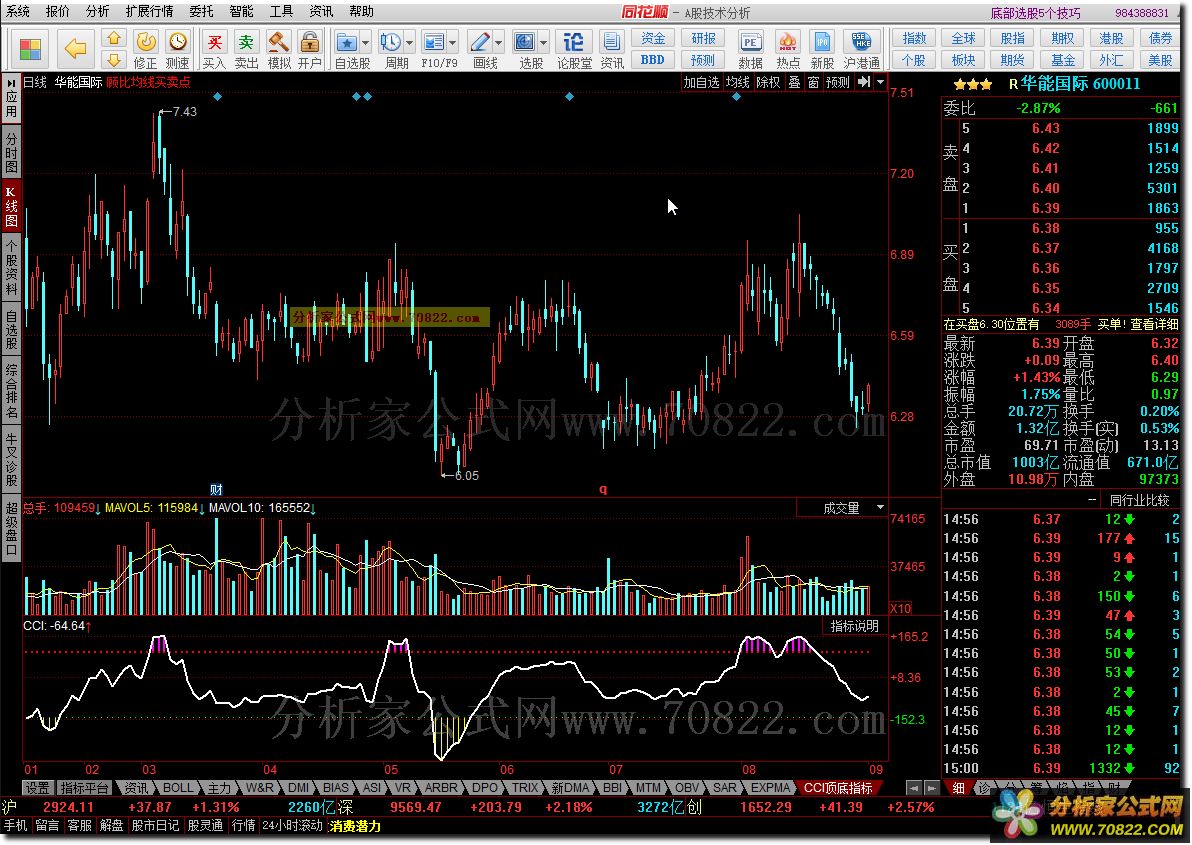Screen dimensions: 1192x845
Task: Click the down arrow page icon
Action: click(113, 60)
